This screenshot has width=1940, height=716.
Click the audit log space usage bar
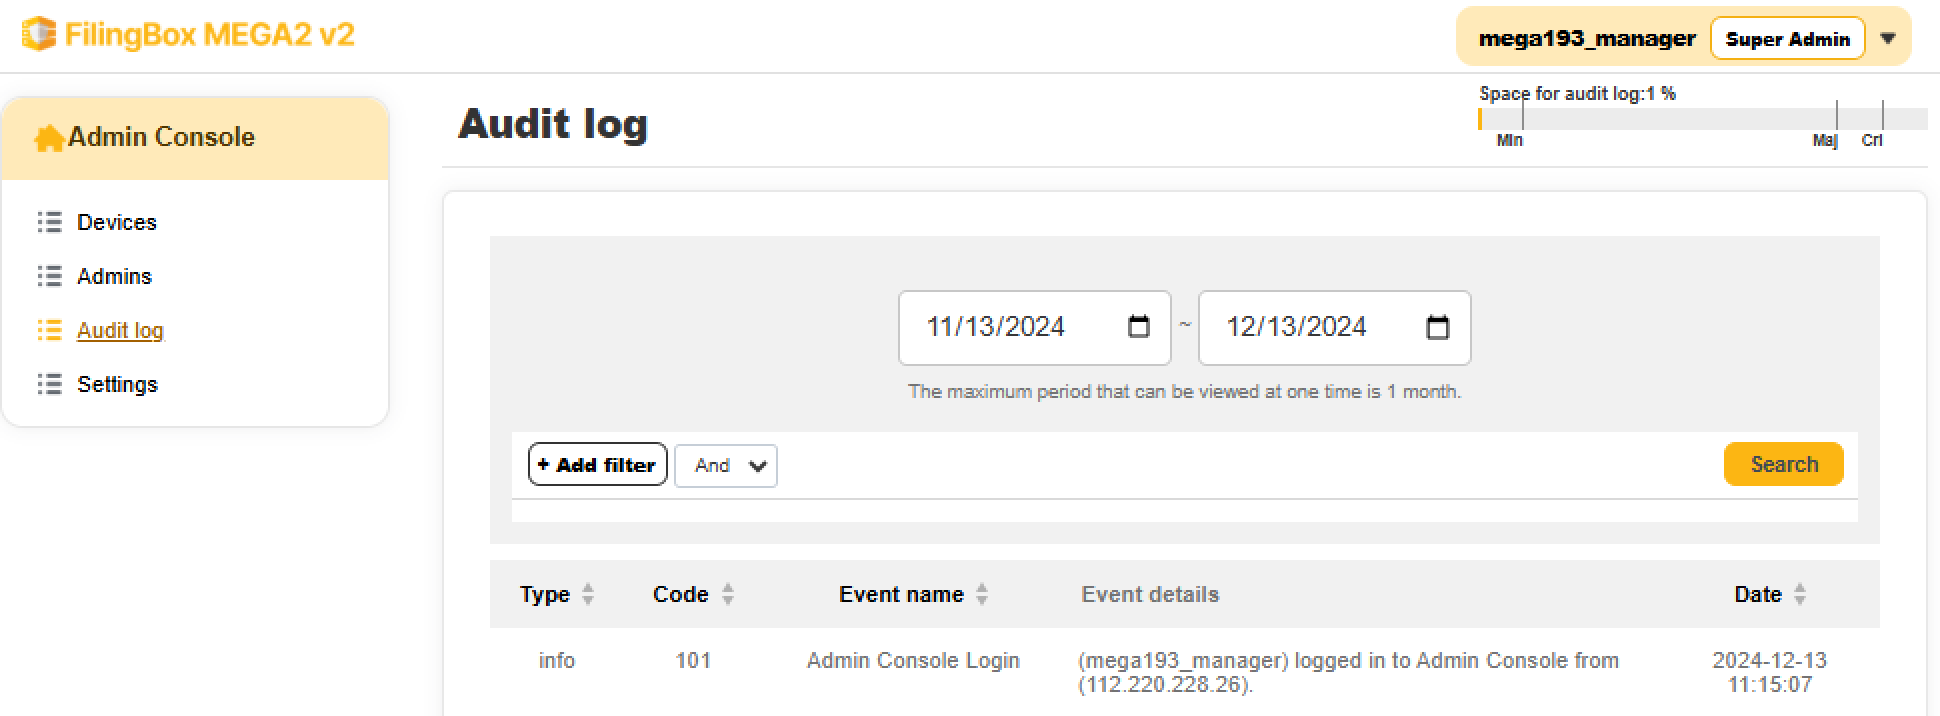coord(1702,119)
